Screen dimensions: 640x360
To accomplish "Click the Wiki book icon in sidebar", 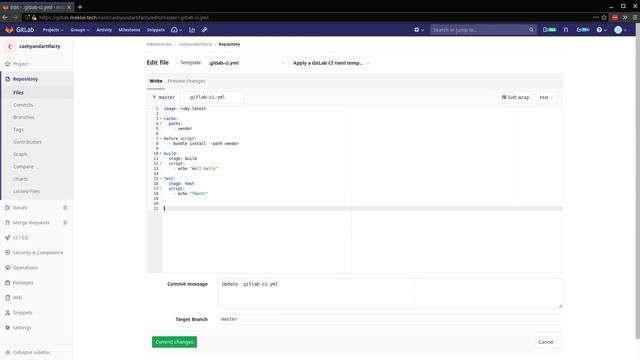I will pyautogui.click(x=7, y=298).
